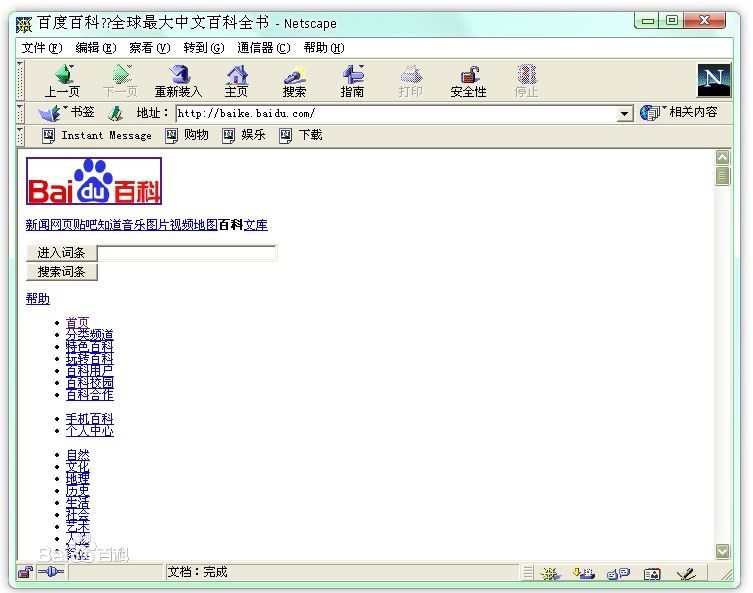753x593 pixels.
Task: Open the 手机百科 link
Action: click(x=90, y=419)
